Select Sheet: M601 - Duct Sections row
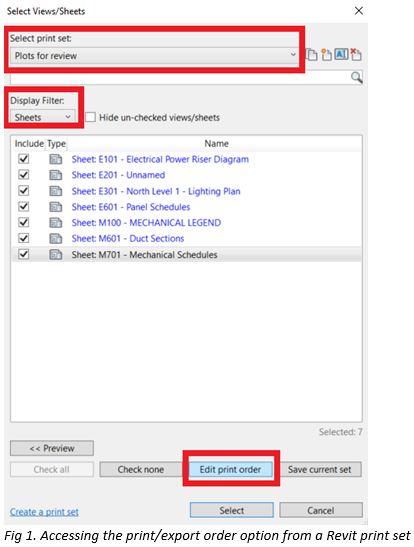The image size is (414, 547). (x=187, y=239)
